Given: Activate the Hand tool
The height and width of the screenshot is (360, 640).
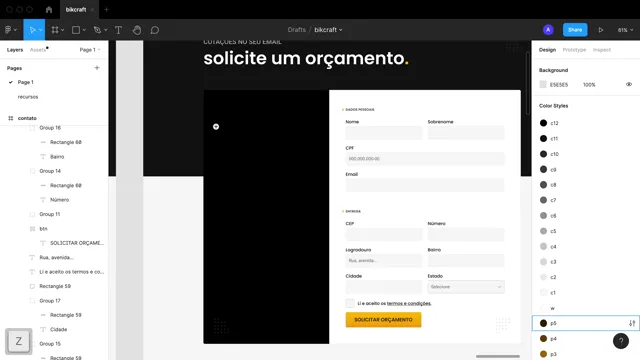Looking at the screenshot, I should pos(137,30).
